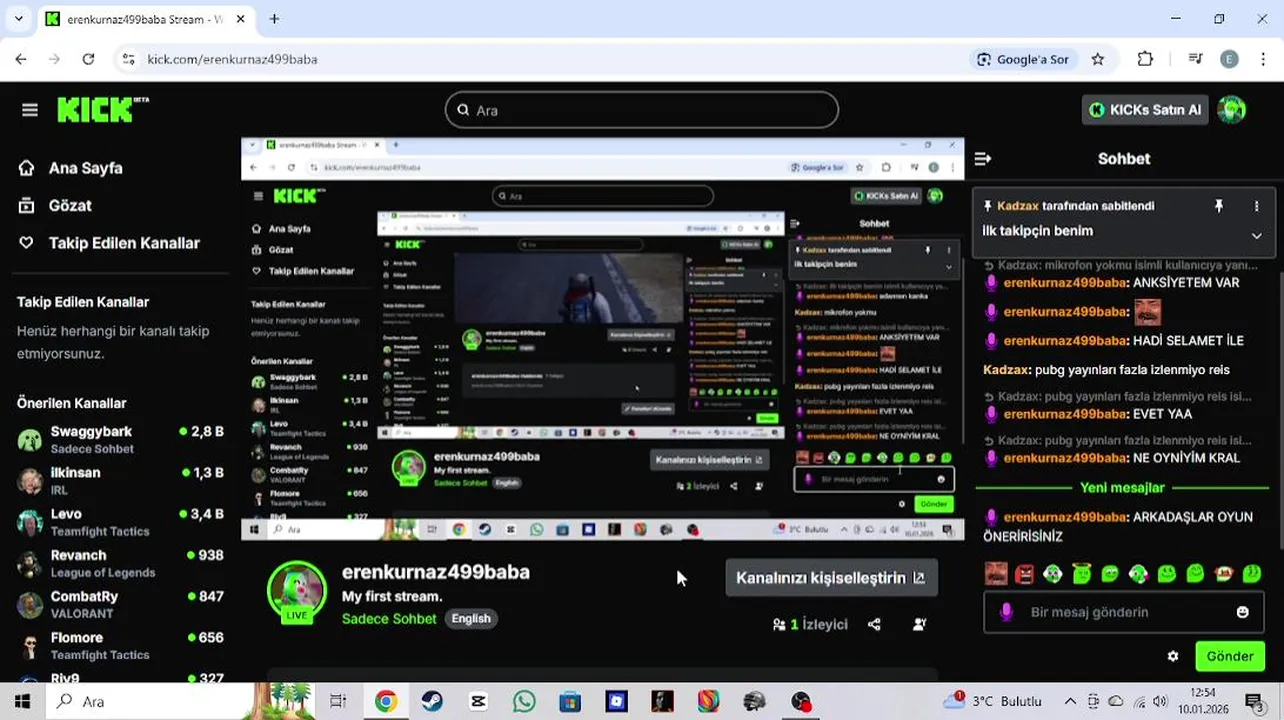
Task: Open the emoji picker smiley in chat input
Action: 1243,612
